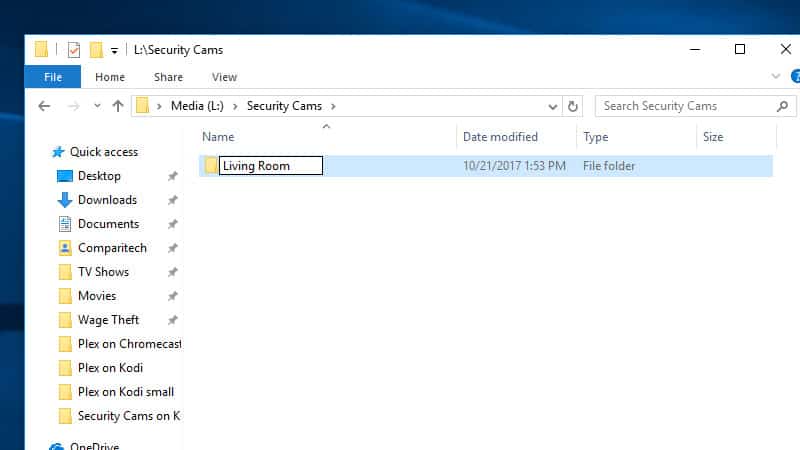Unpin Movies using its pin icon
The height and width of the screenshot is (450, 800).
172,296
